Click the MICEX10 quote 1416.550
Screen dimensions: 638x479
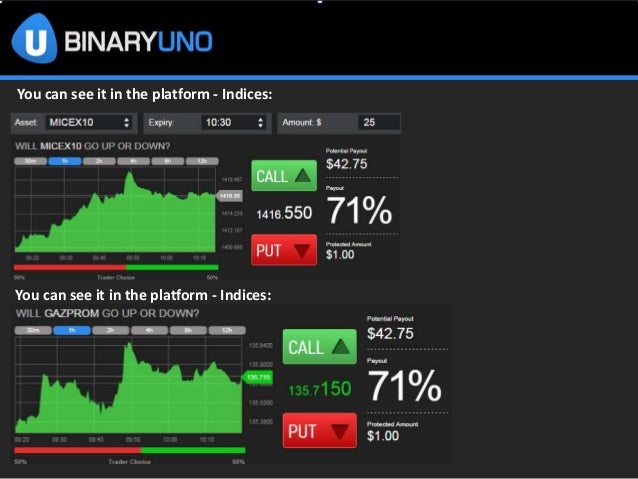[x=284, y=213]
